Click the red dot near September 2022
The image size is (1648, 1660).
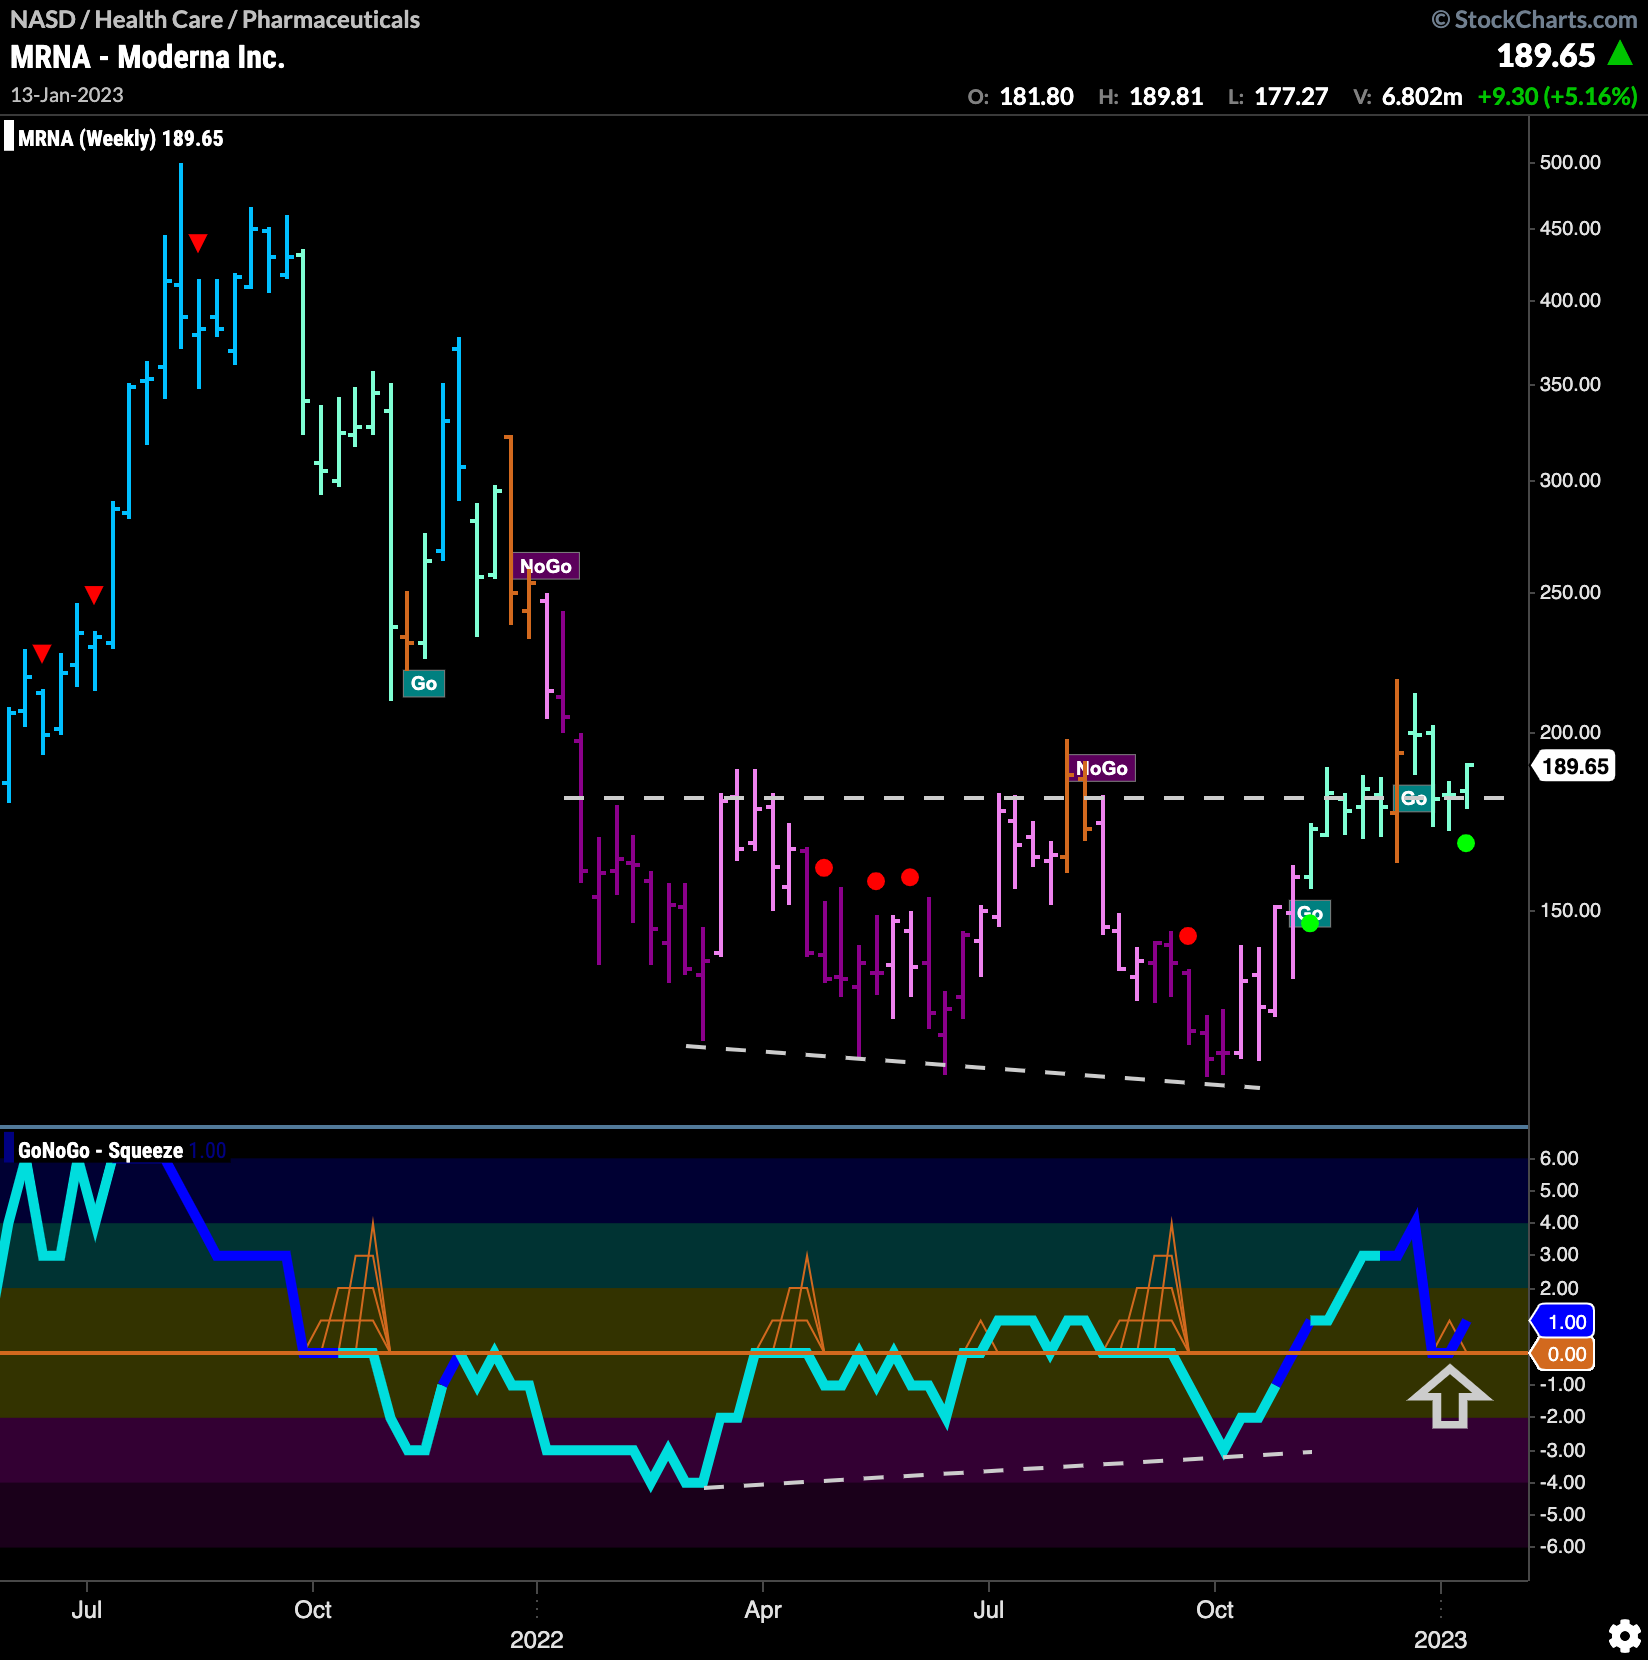(1188, 936)
